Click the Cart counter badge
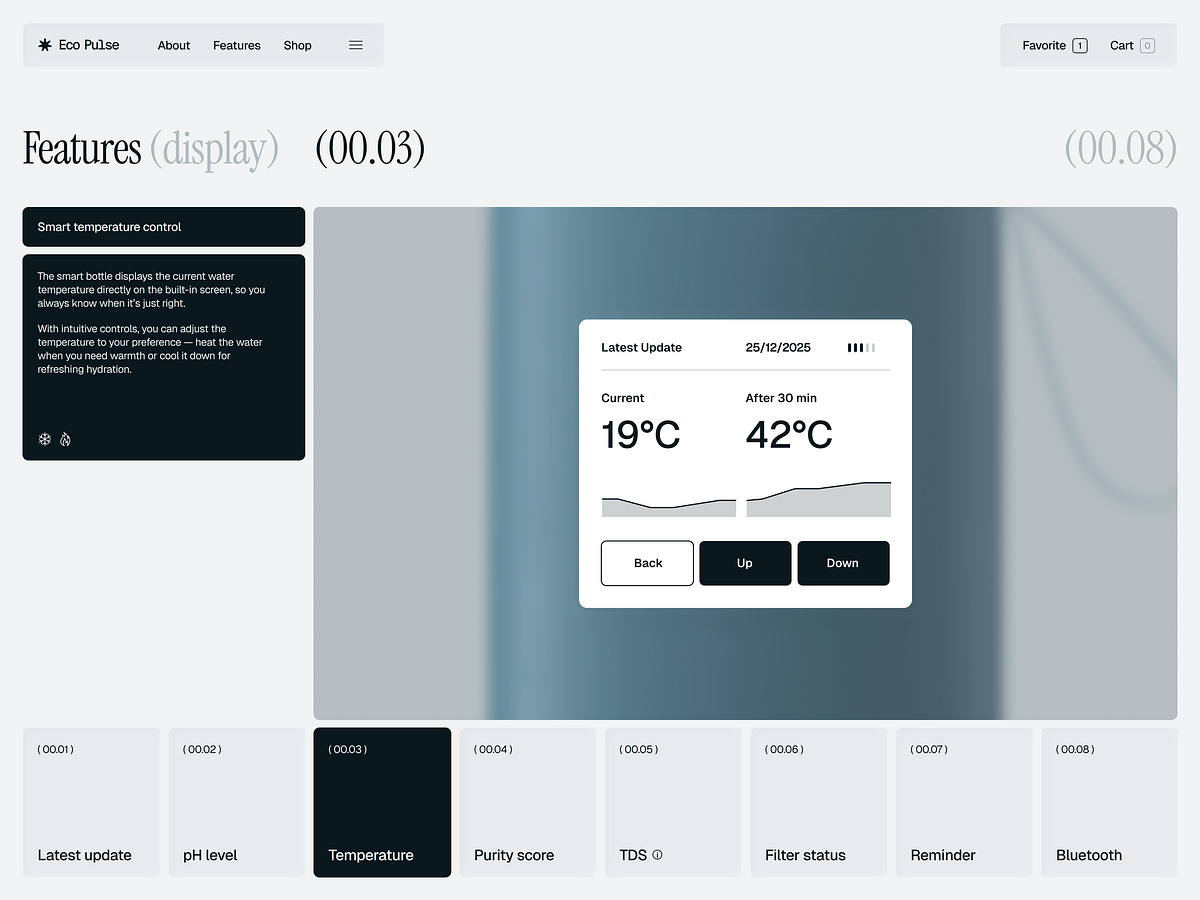The width and height of the screenshot is (1200, 900). 1150,45
